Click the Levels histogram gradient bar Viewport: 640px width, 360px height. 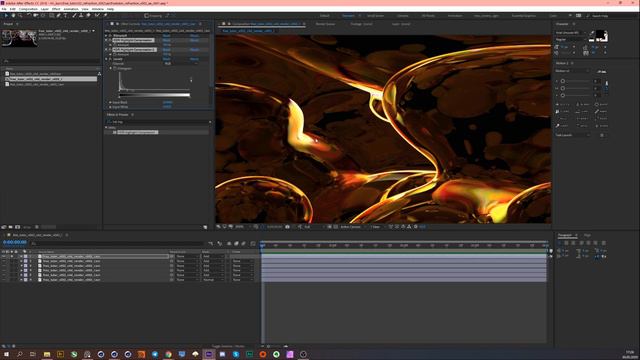(154, 95)
